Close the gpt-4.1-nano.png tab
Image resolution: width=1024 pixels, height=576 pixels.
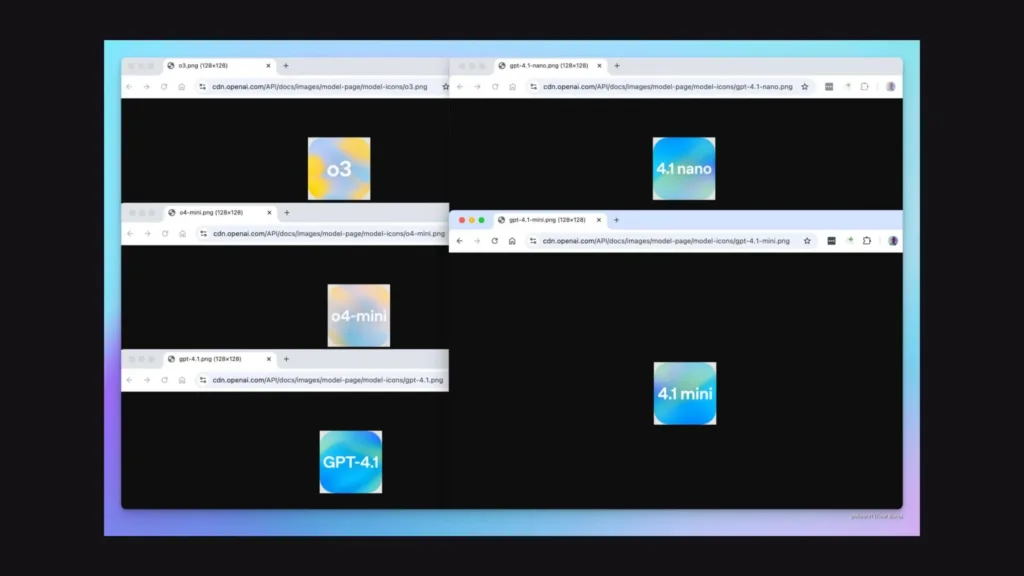coord(599,66)
